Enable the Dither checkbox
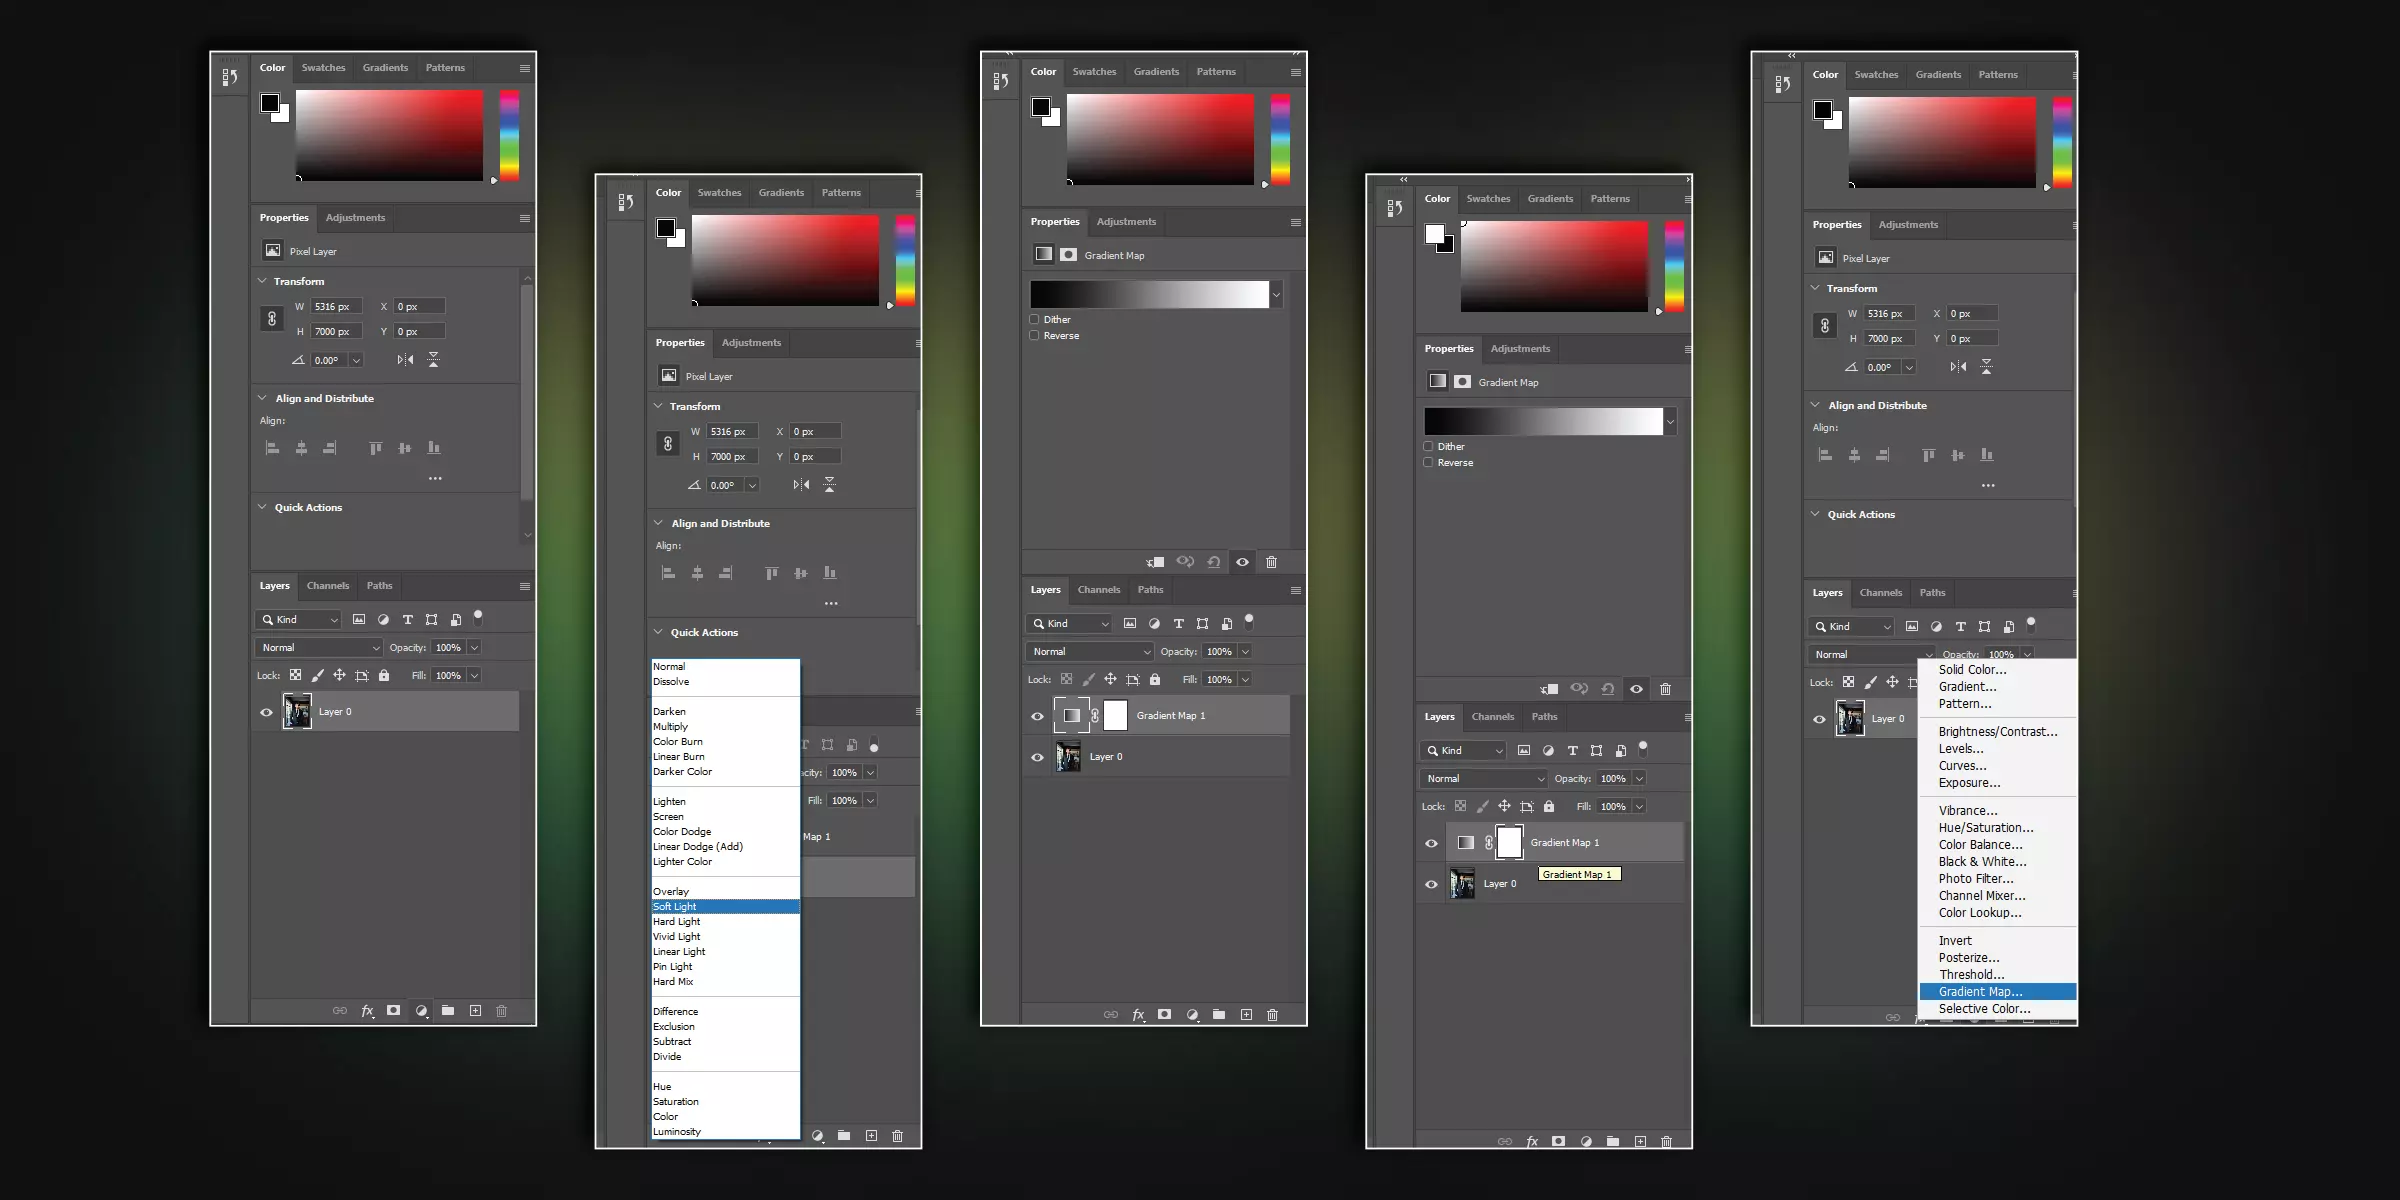Viewport: 2400px width, 1200px height. tap(1035, 318)
